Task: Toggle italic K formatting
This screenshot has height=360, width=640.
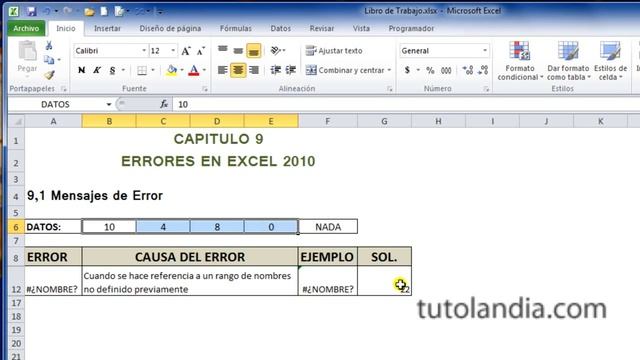Action: [x=97, y=70]
